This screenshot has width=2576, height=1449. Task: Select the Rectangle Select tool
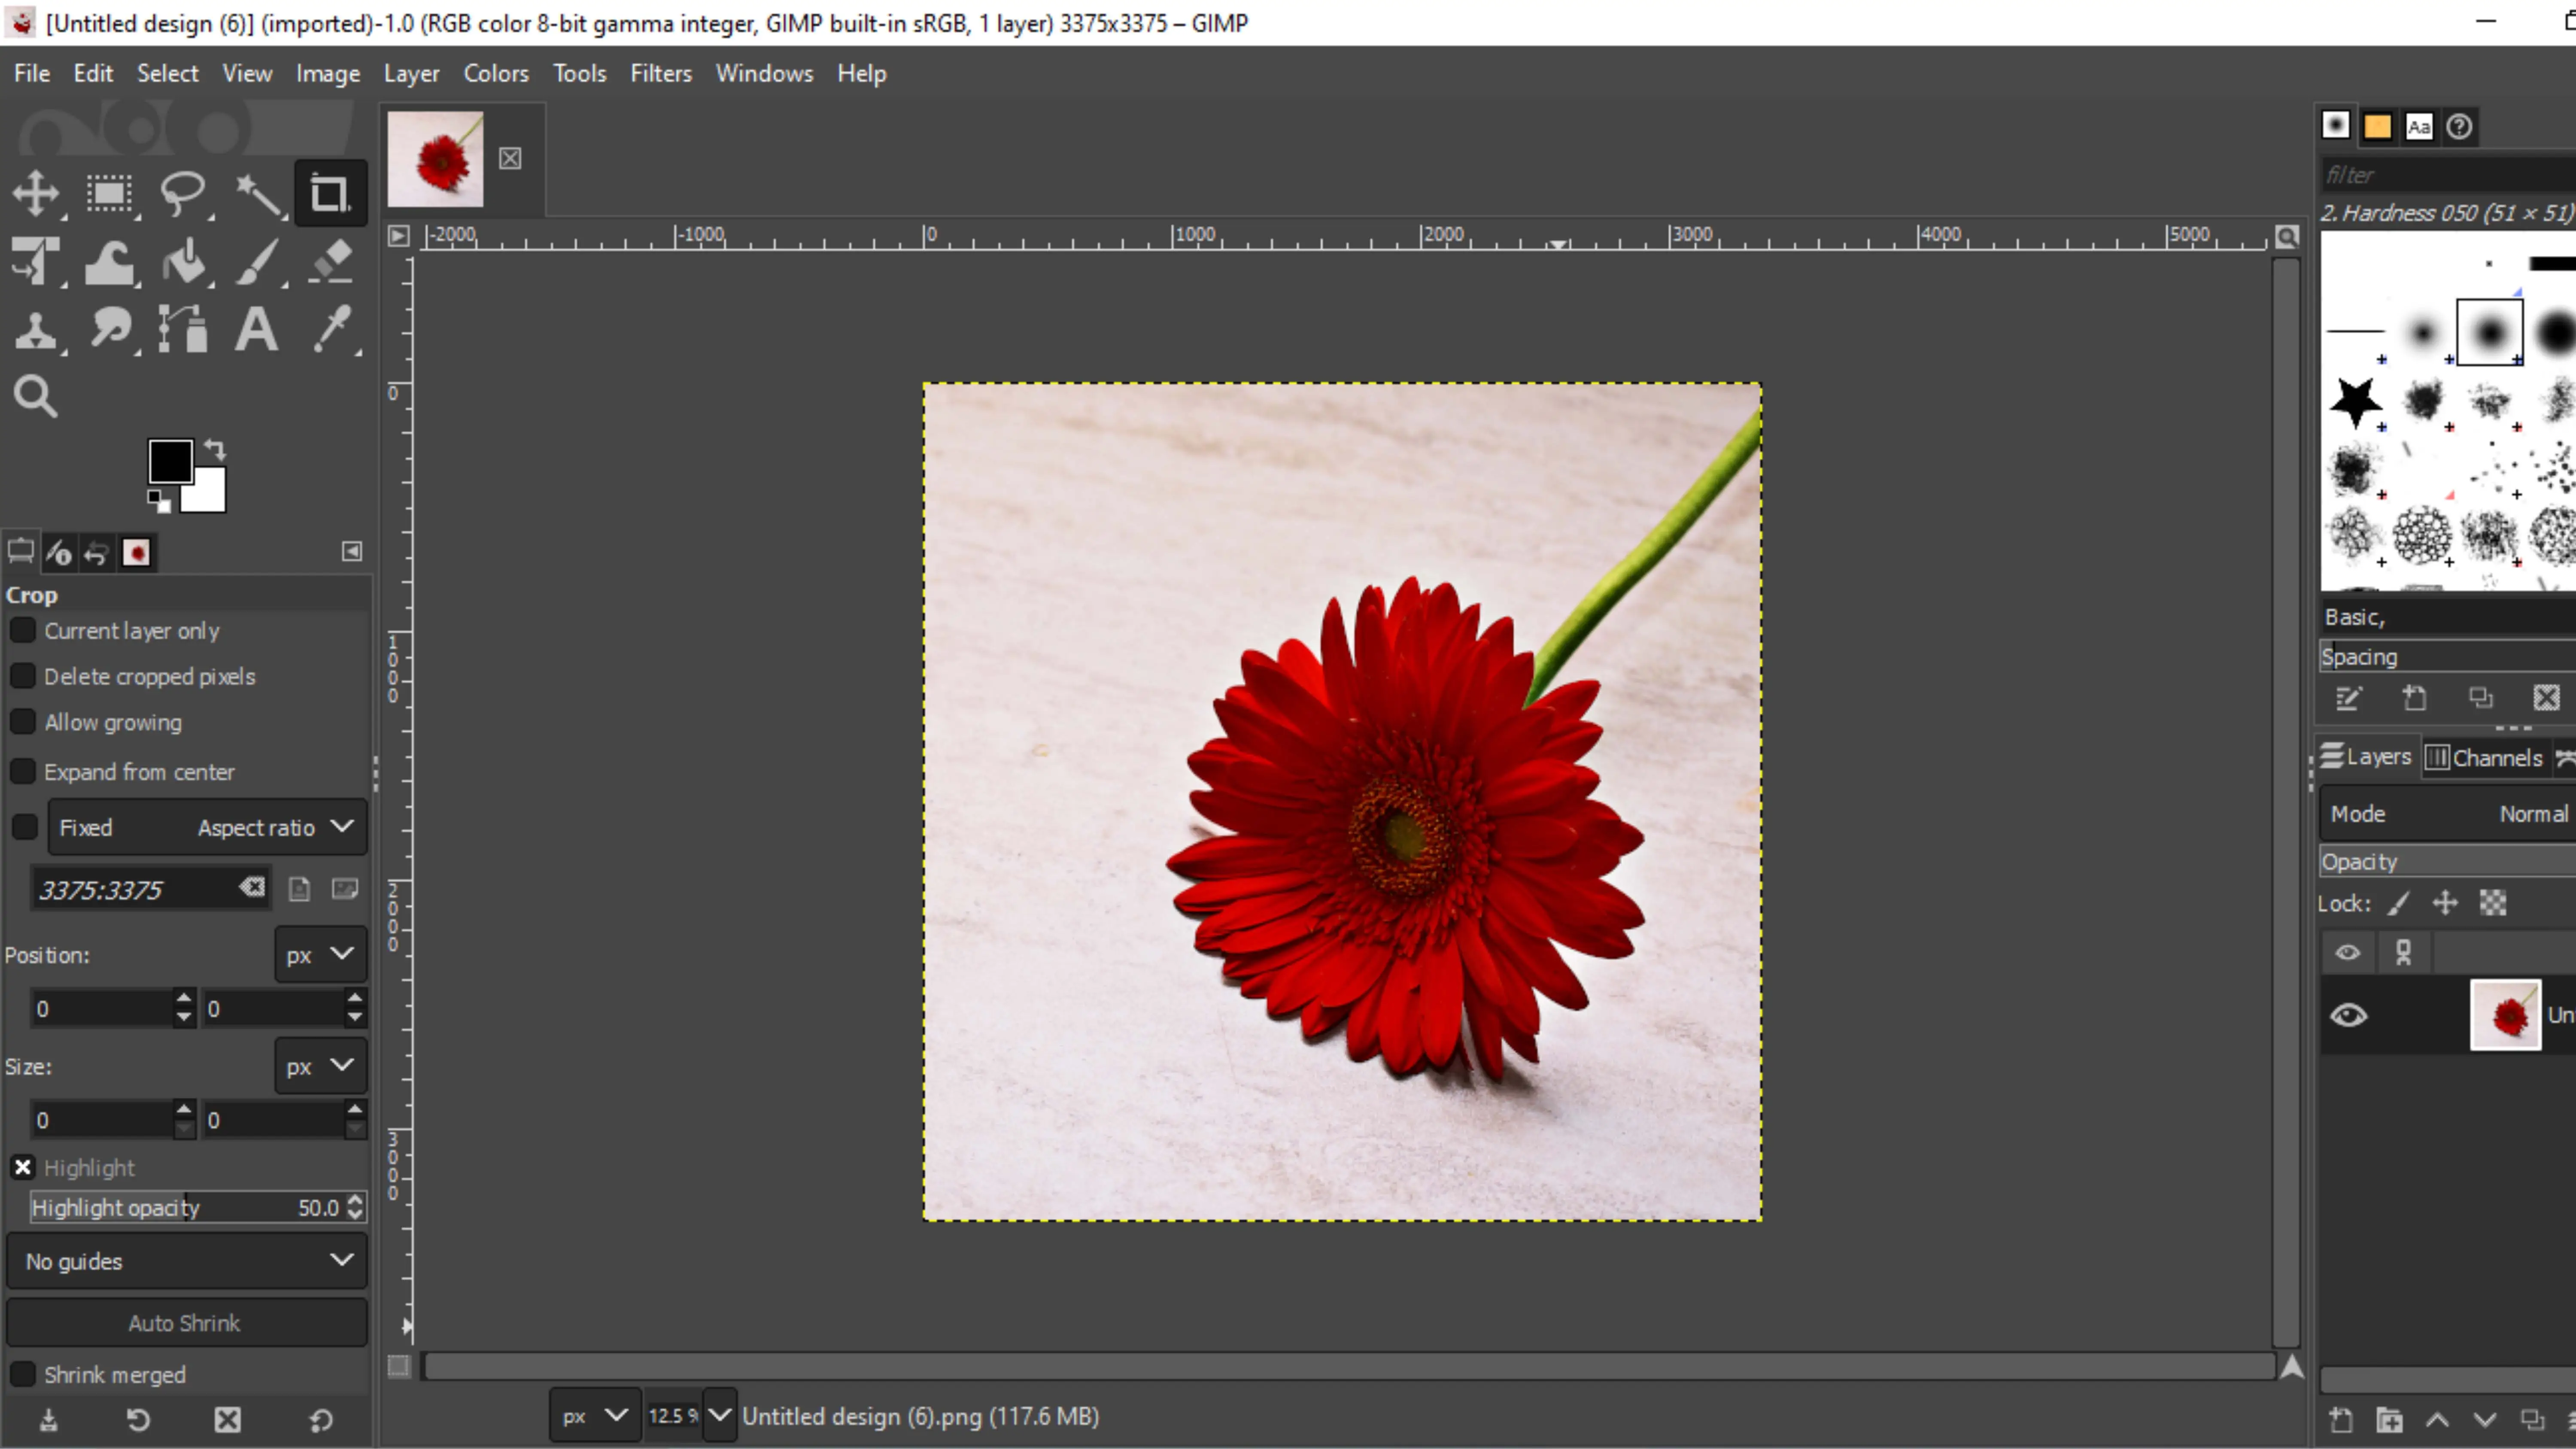[x=109, y=193]
